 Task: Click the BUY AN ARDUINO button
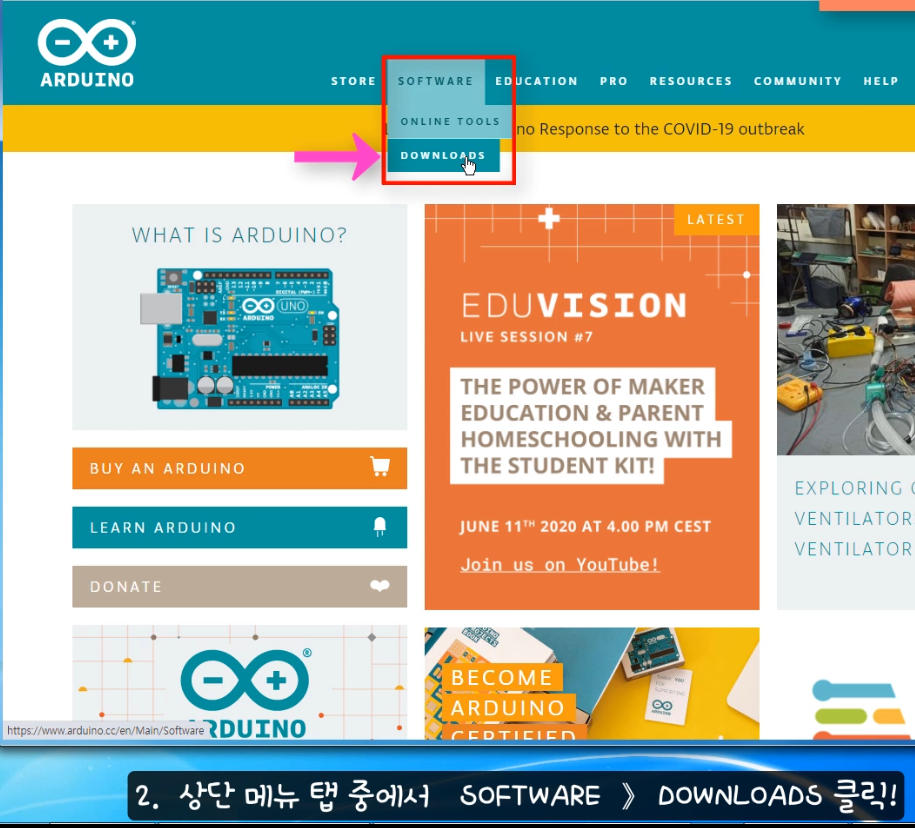(x=239, y=468)
